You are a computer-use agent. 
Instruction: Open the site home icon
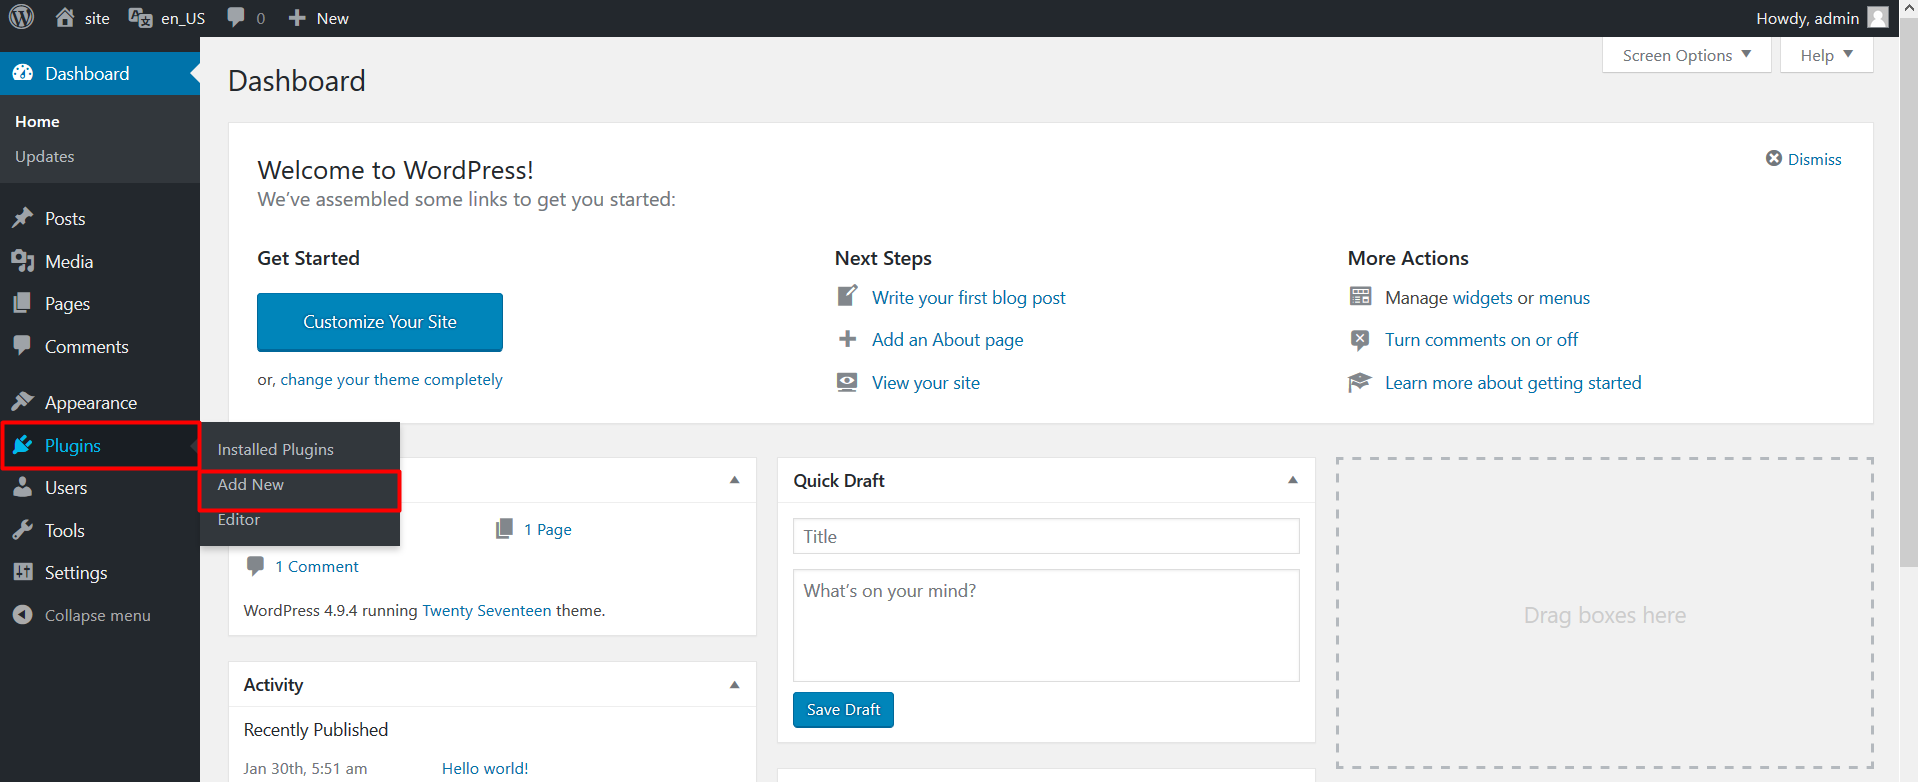(x=65, y=17)
